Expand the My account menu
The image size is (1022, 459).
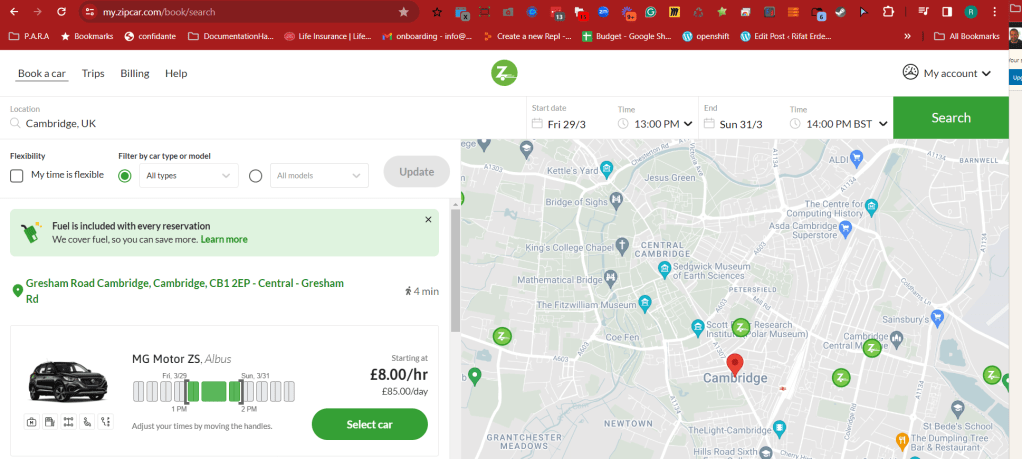pos(946,73)
